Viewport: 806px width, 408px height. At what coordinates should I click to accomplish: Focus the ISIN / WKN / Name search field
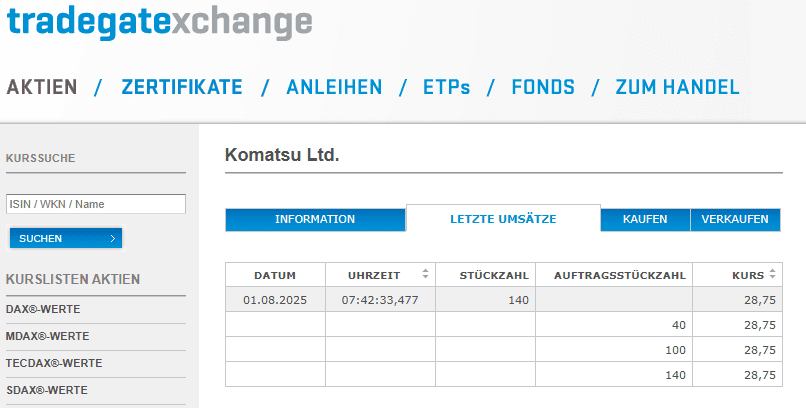(96, 204)
